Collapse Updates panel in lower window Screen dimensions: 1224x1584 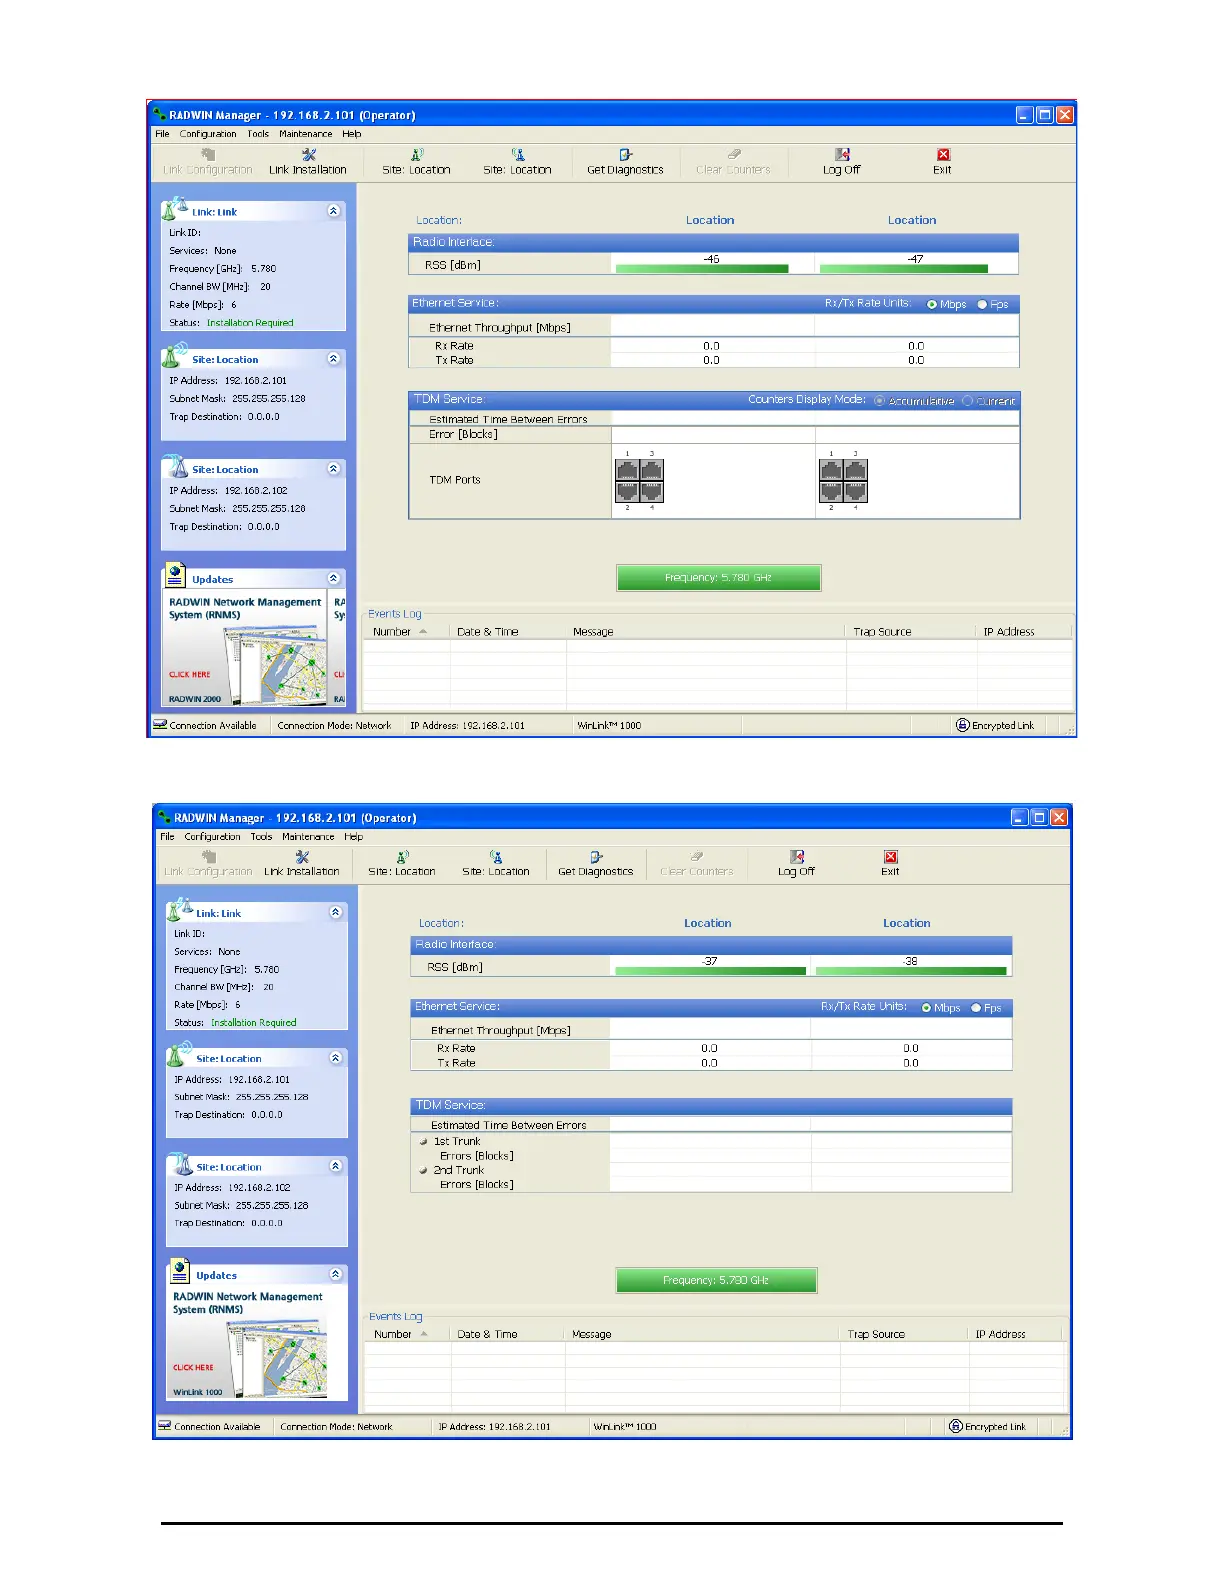(x=335, y=1274)
